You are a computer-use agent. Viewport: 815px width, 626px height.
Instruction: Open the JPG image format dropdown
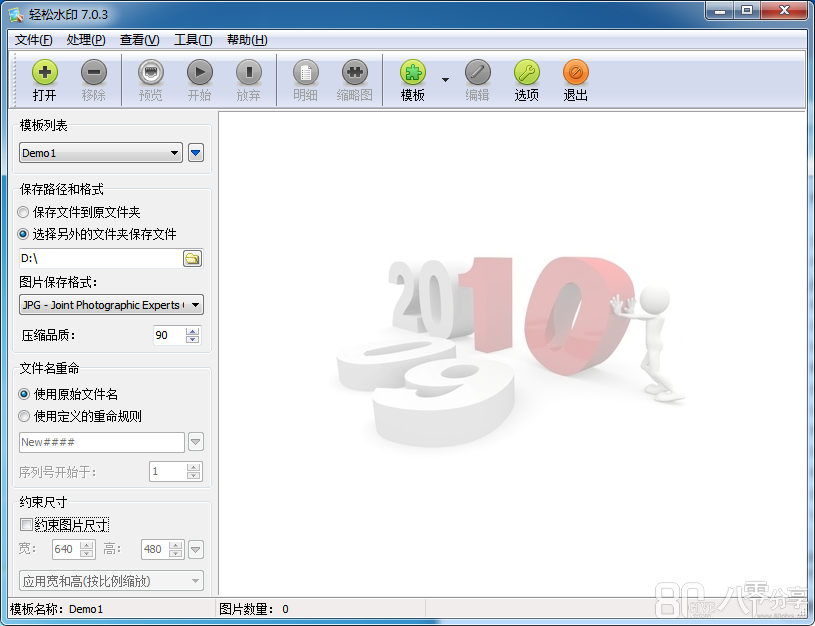[111, 305]
